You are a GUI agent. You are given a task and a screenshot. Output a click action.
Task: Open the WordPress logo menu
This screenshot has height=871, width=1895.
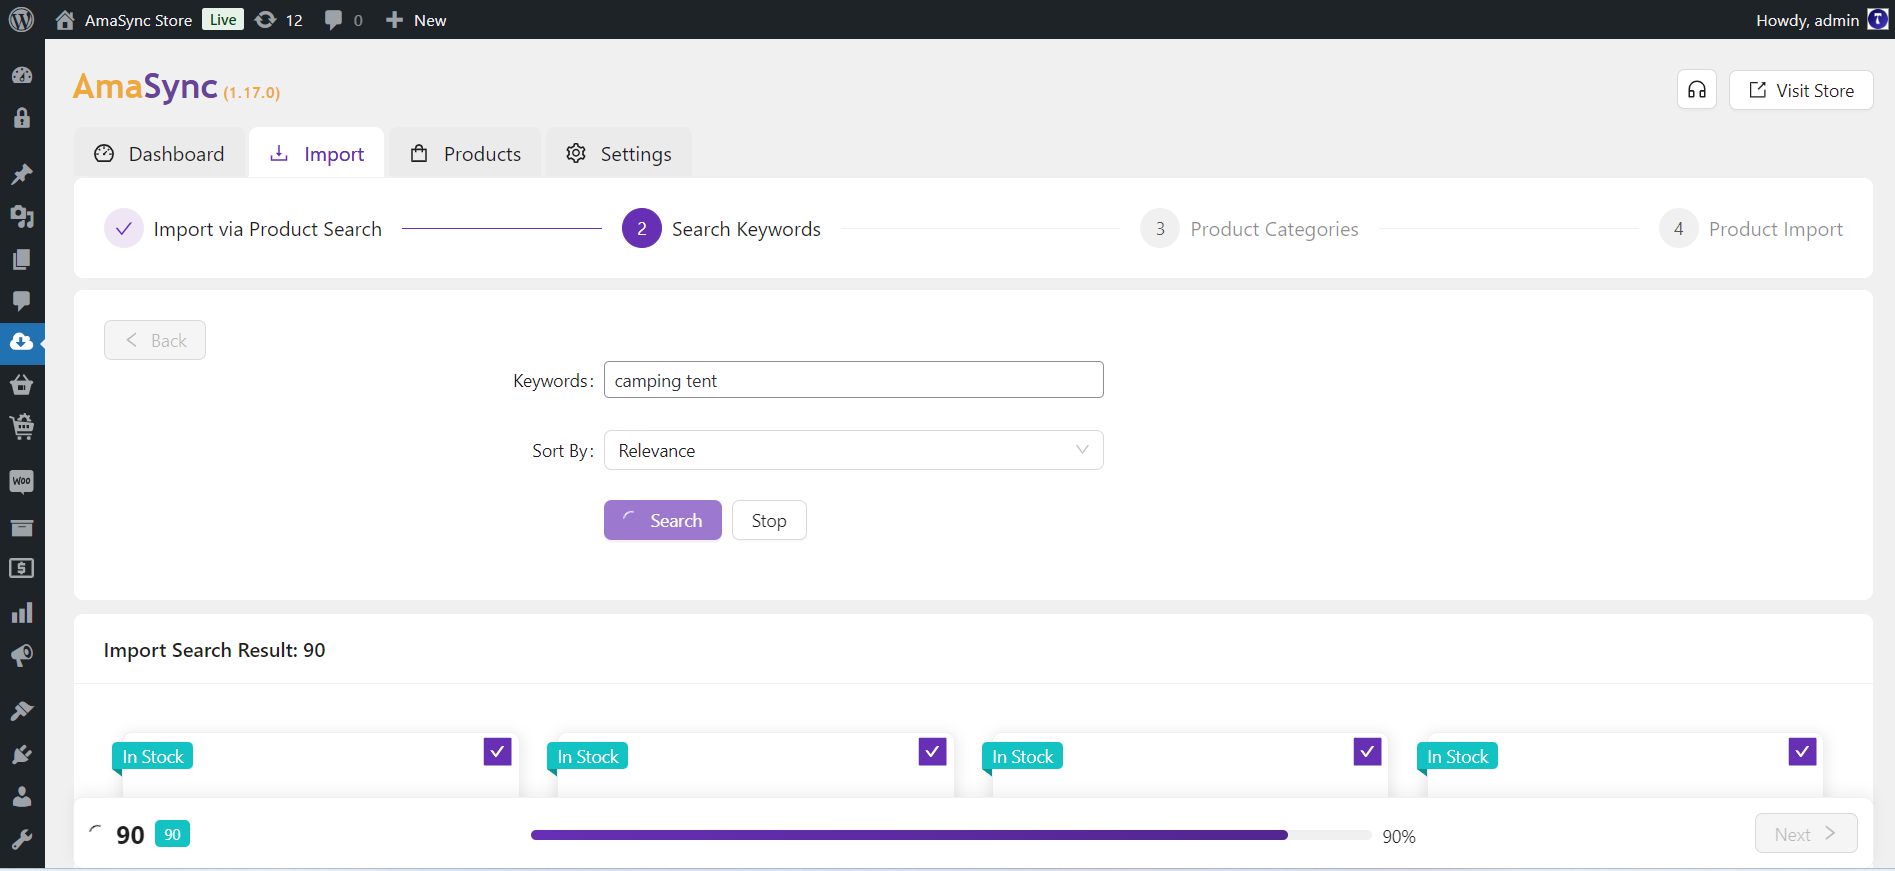[21, 19]
